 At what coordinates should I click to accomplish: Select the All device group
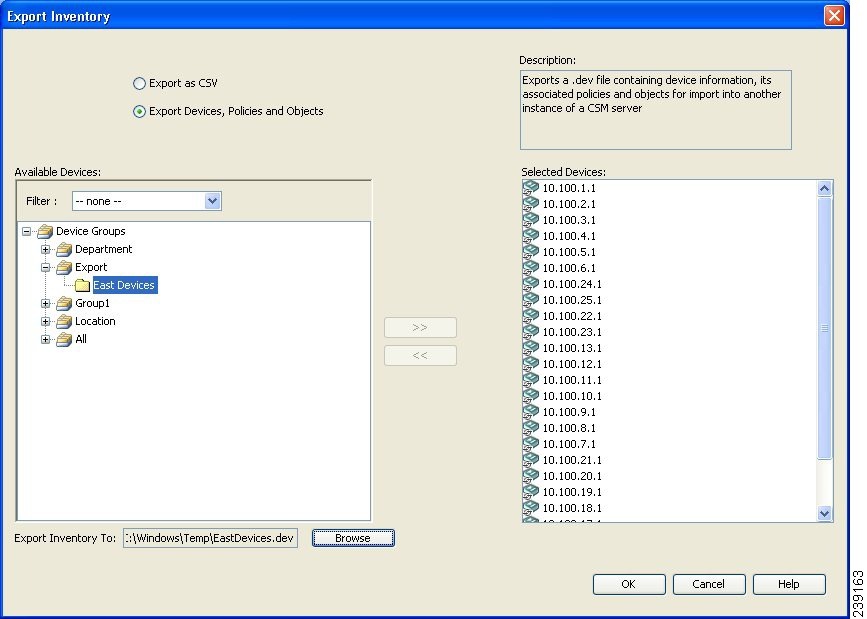point(80,339)
